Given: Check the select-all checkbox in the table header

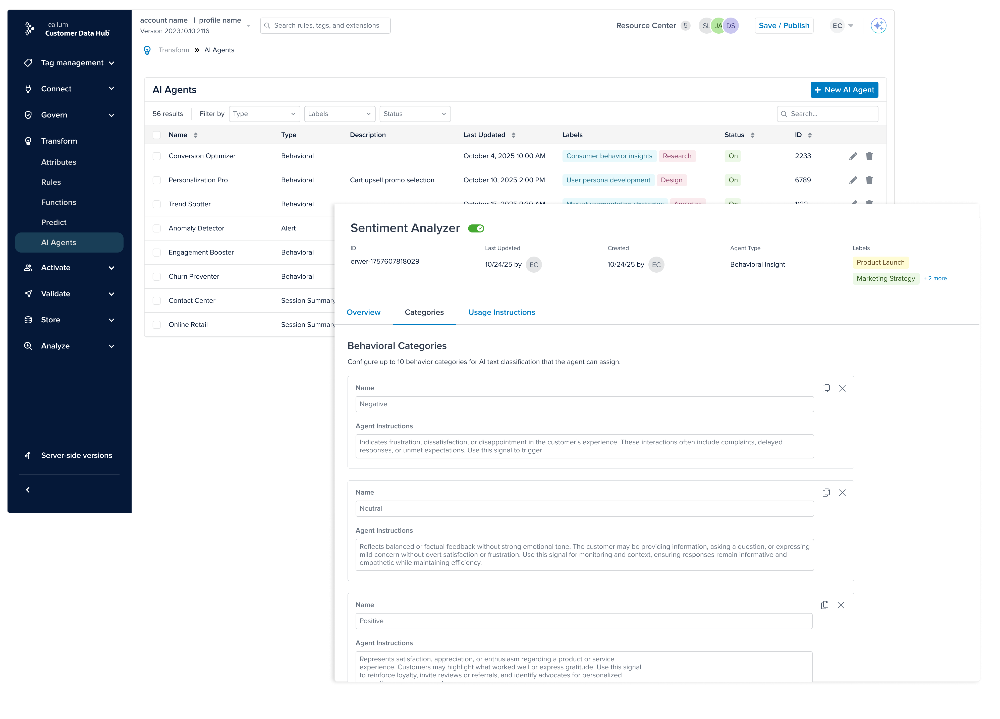Looking at the screenshot, I should 155,134.
